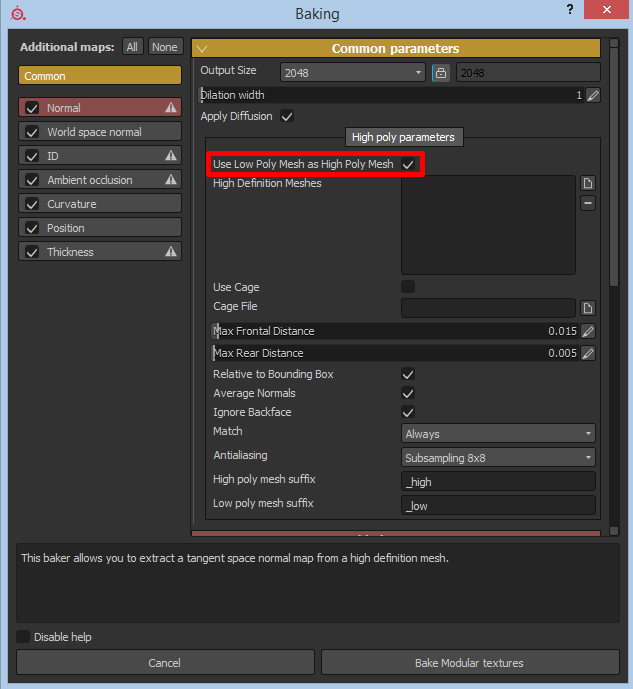Click the lock icon beside Output Size
This screenshot has height=689, width=633.
[x=440, y=73]
